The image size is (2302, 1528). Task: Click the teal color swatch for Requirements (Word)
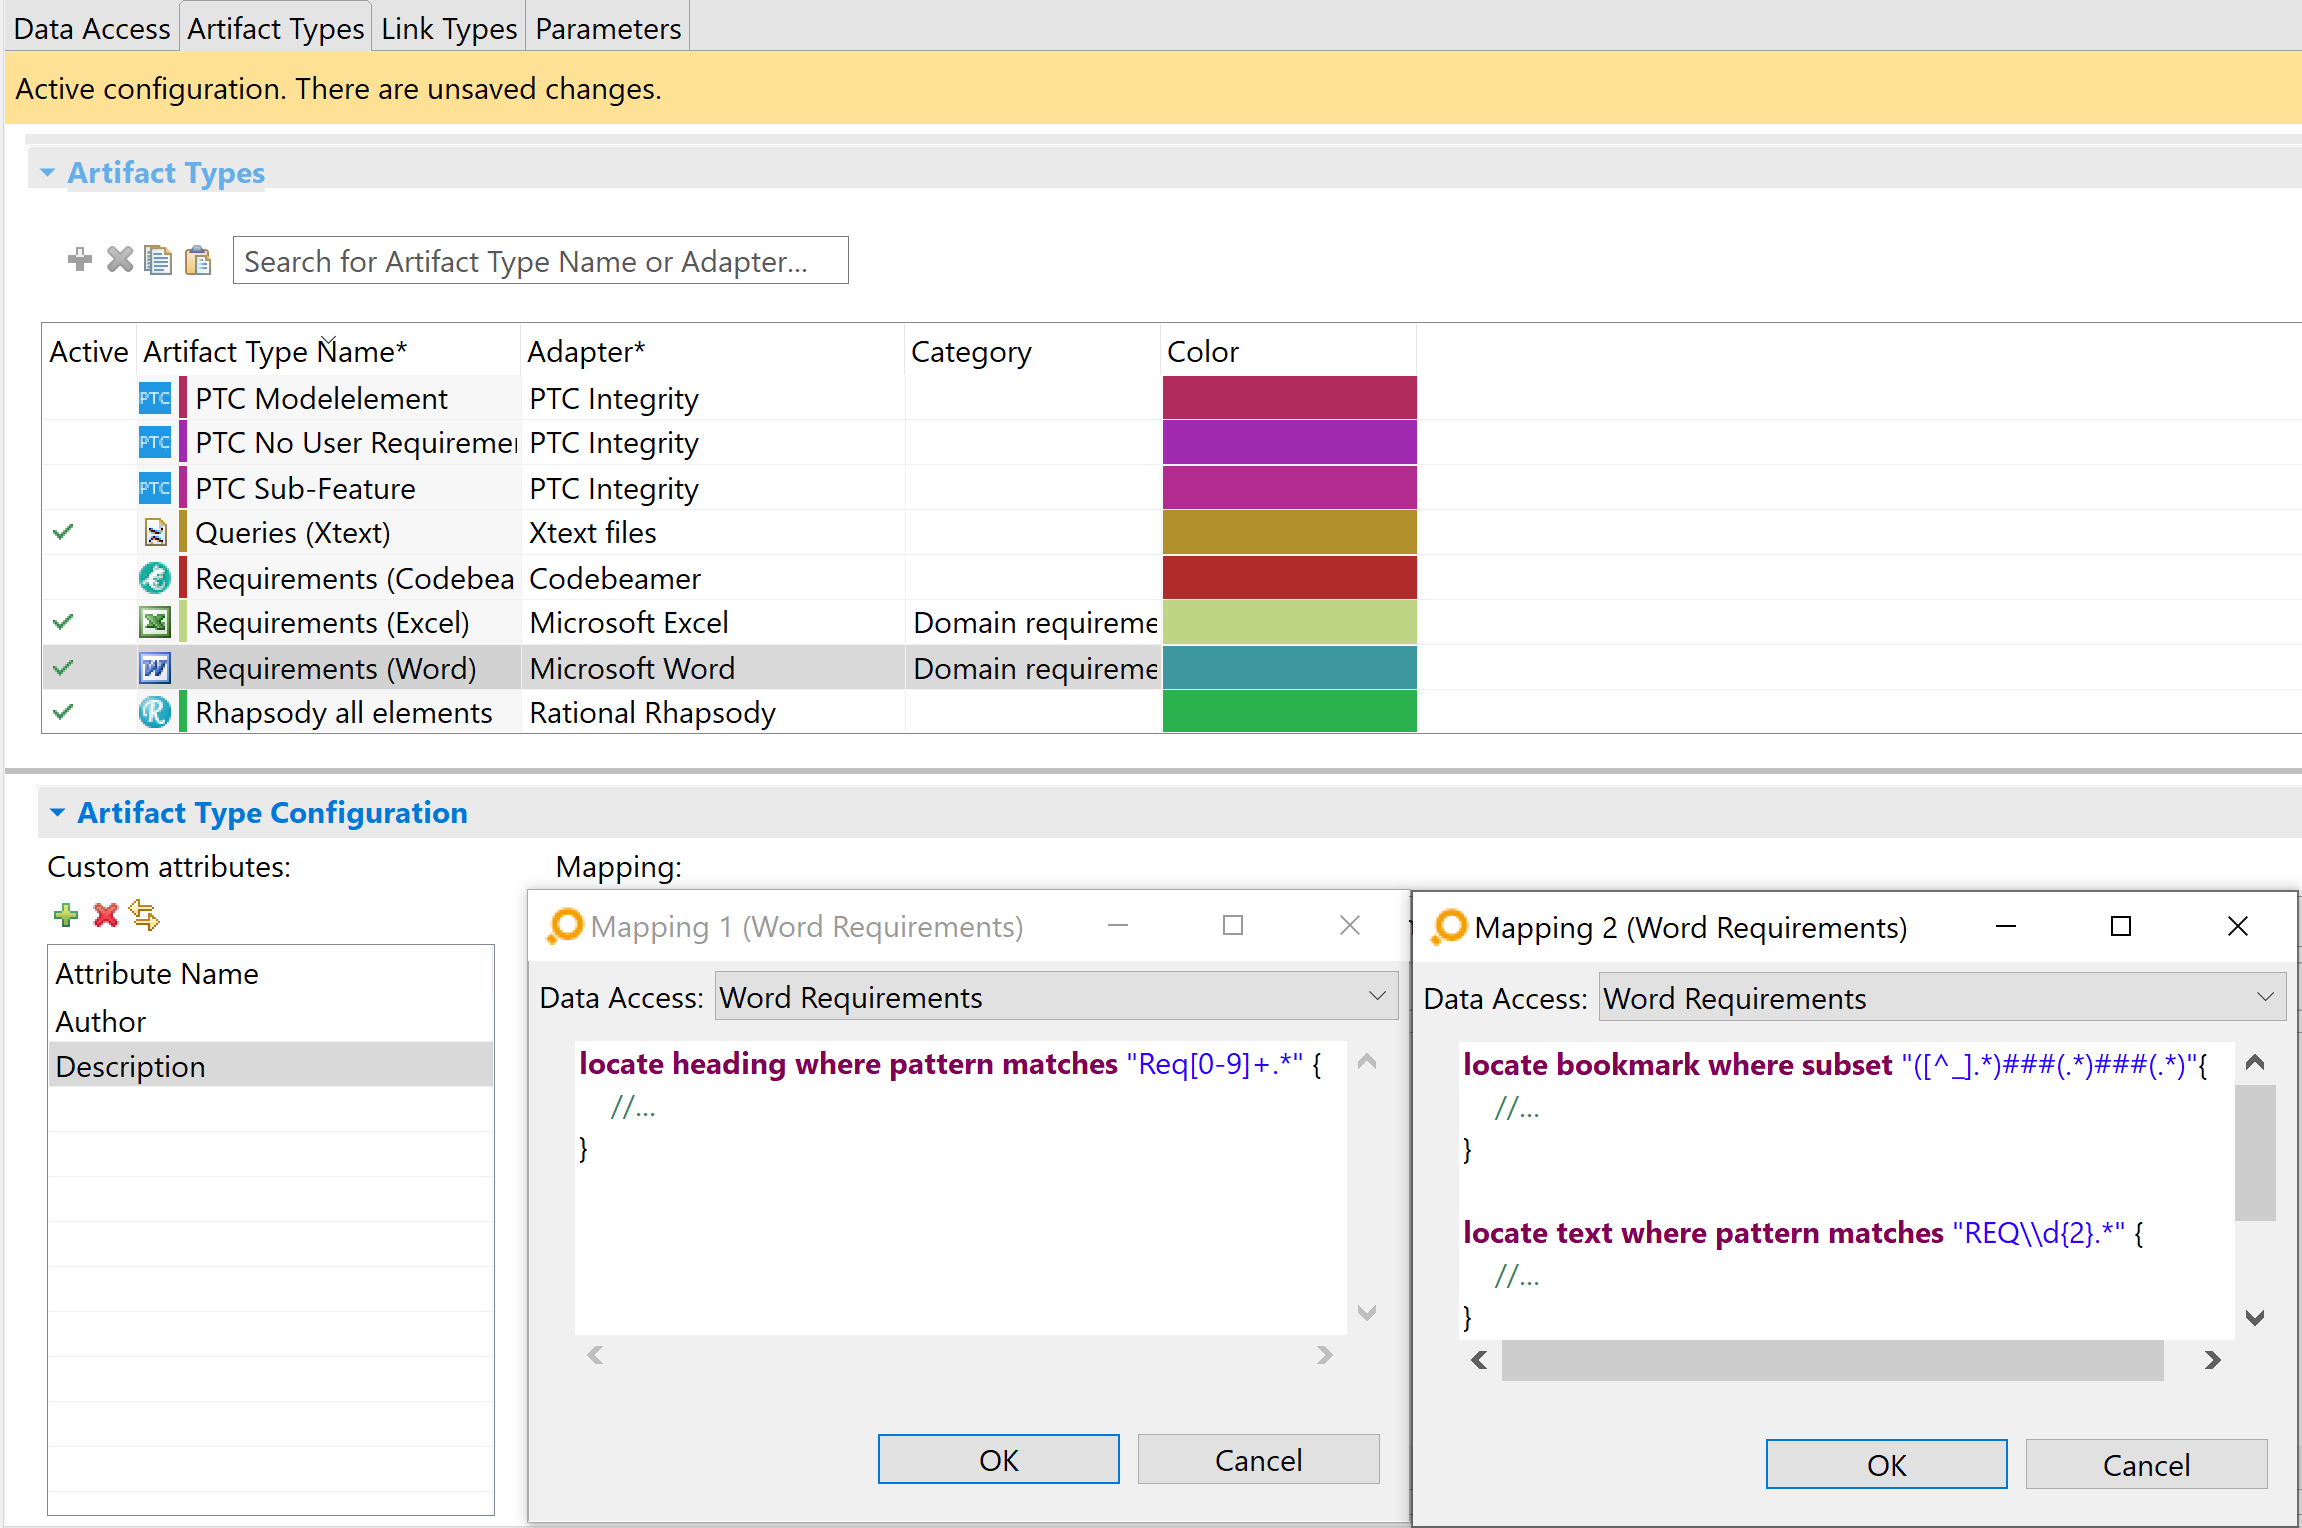point(1289,667)
